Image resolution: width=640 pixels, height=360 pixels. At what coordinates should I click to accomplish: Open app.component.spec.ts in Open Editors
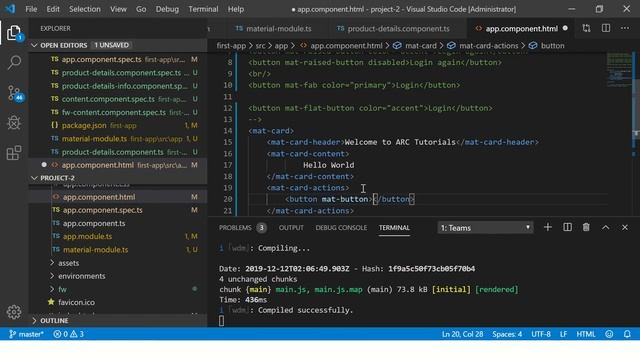pyautogui.click(x=118, y=60)
